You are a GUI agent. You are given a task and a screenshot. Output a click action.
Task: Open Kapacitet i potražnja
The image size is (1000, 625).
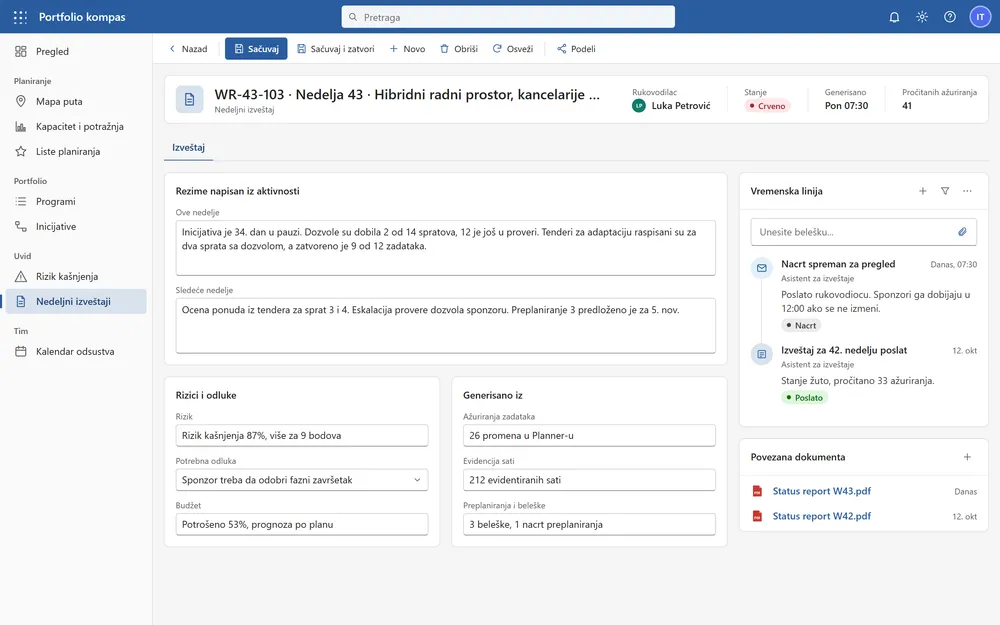[x=76, y=126]
